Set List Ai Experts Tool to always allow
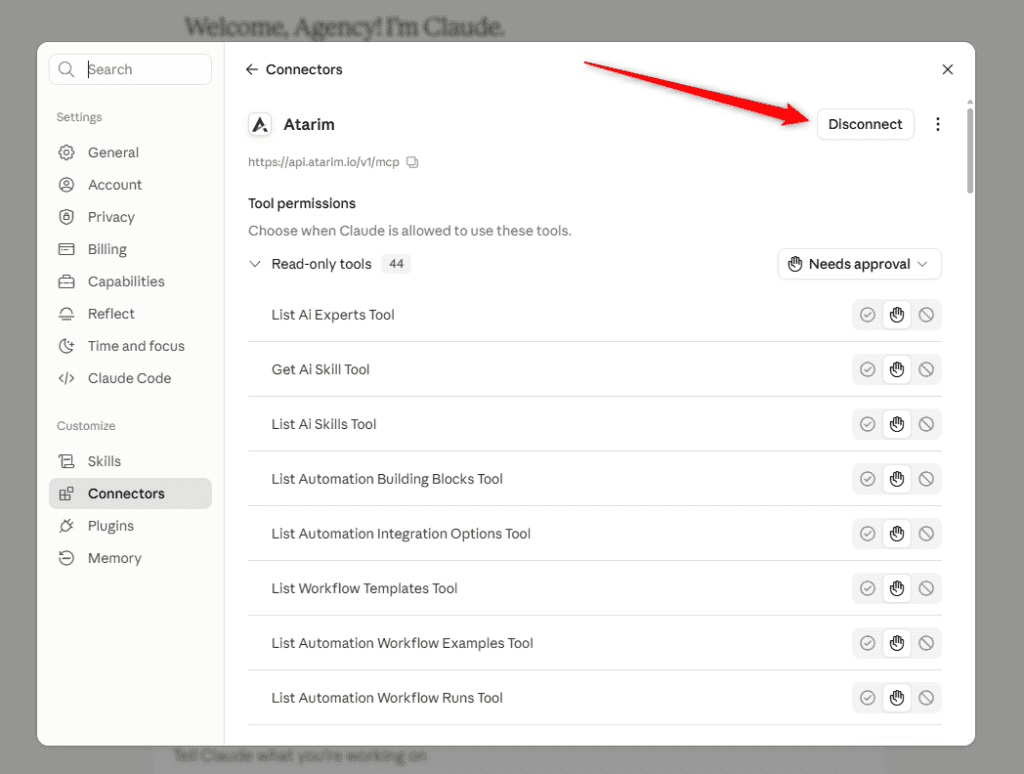Viewport: 1024px width, 774px height. pyautogui.click(x=867, y=315)
